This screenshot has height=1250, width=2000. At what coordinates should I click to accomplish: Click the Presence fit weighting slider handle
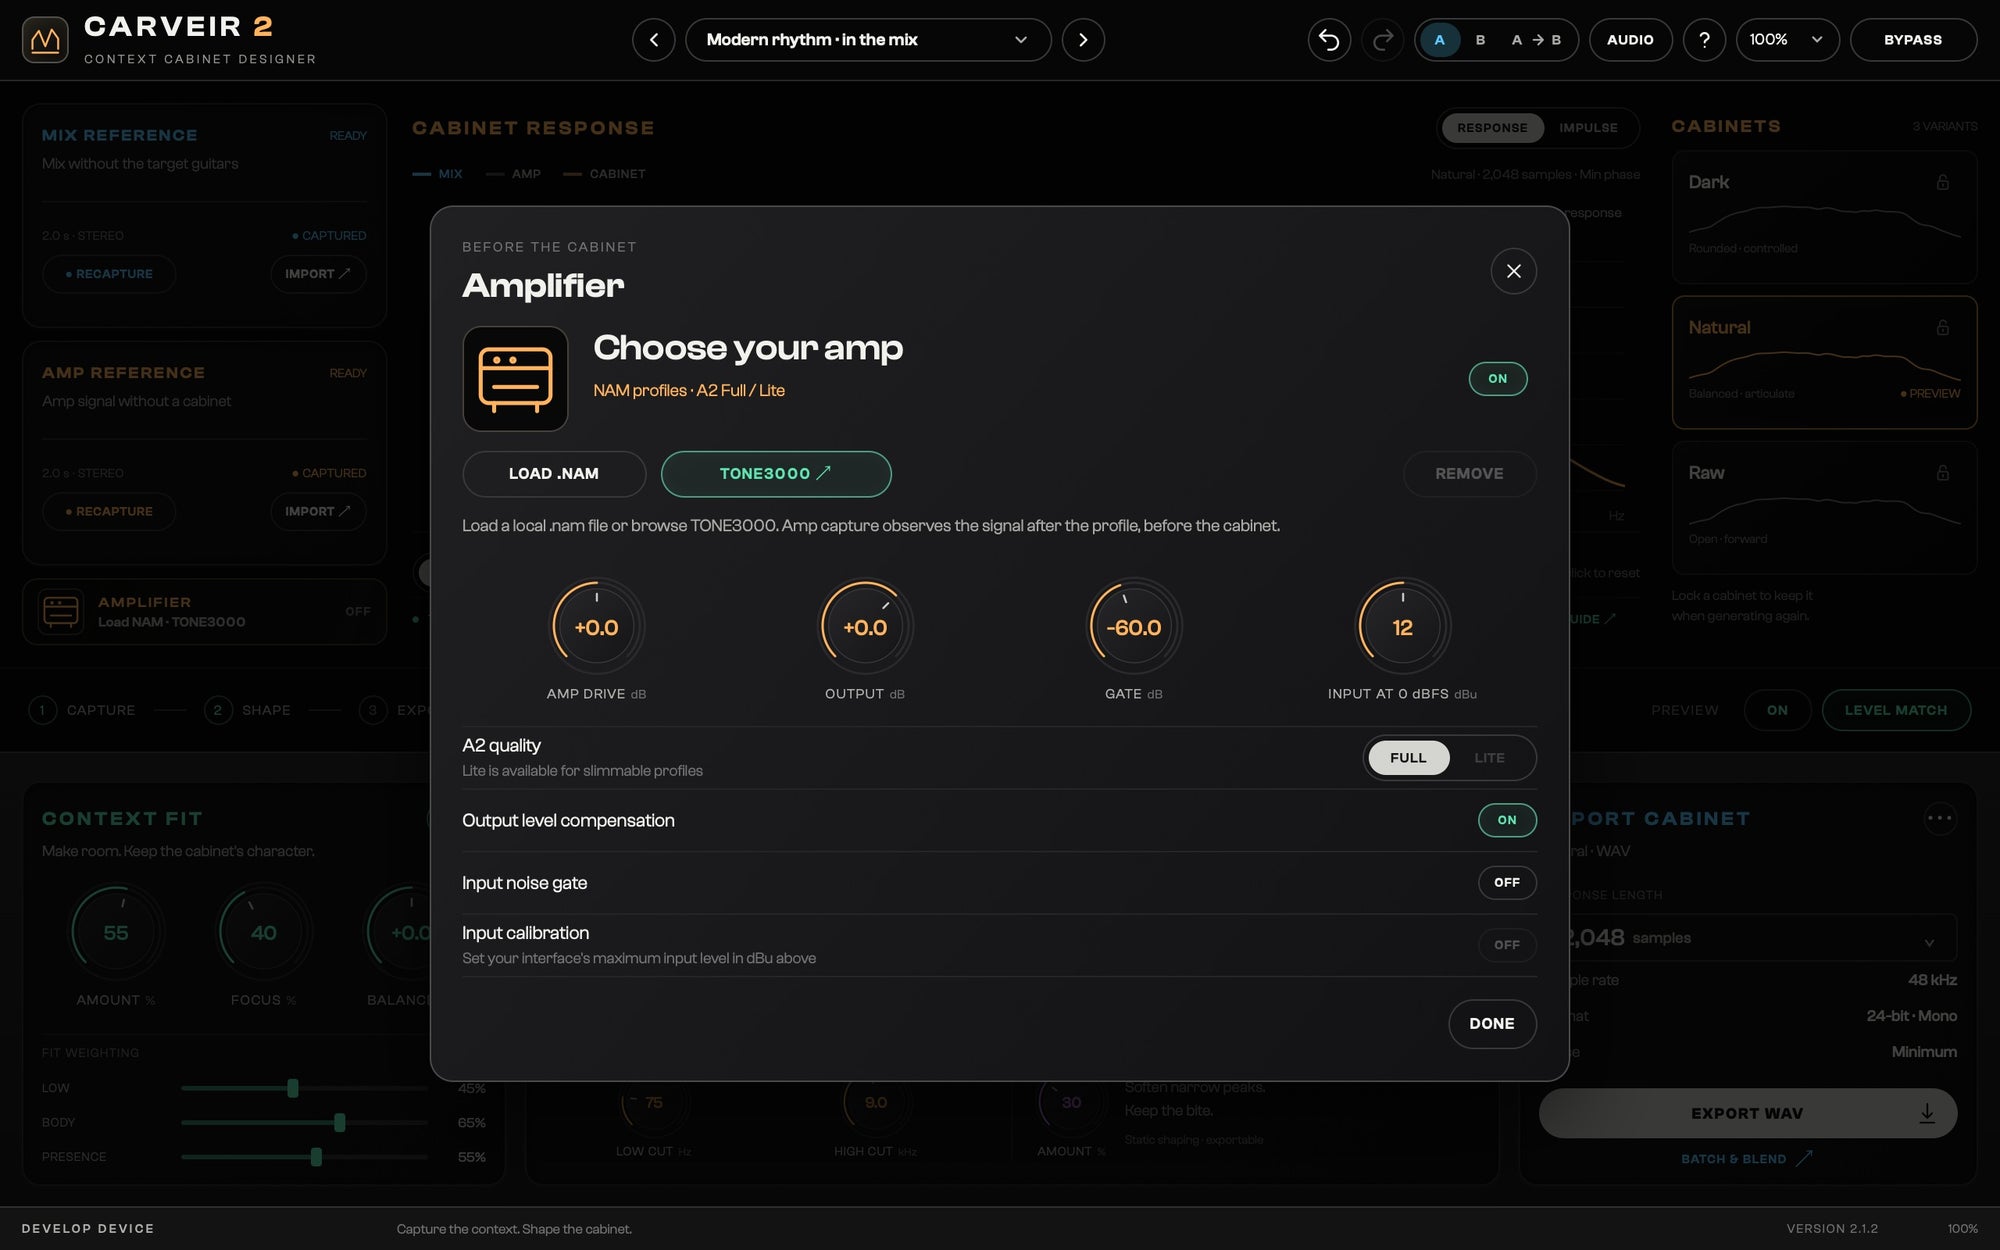(x=316, y=1157)
